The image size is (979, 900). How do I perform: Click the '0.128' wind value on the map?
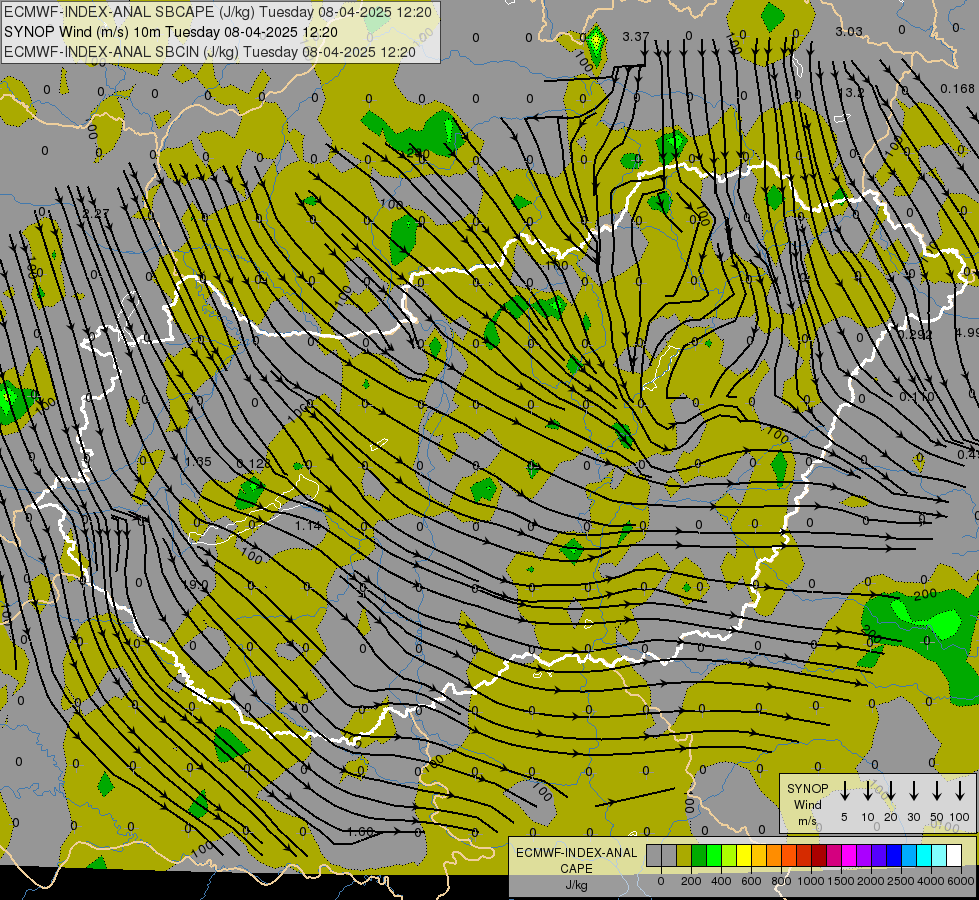coord(254,464)
